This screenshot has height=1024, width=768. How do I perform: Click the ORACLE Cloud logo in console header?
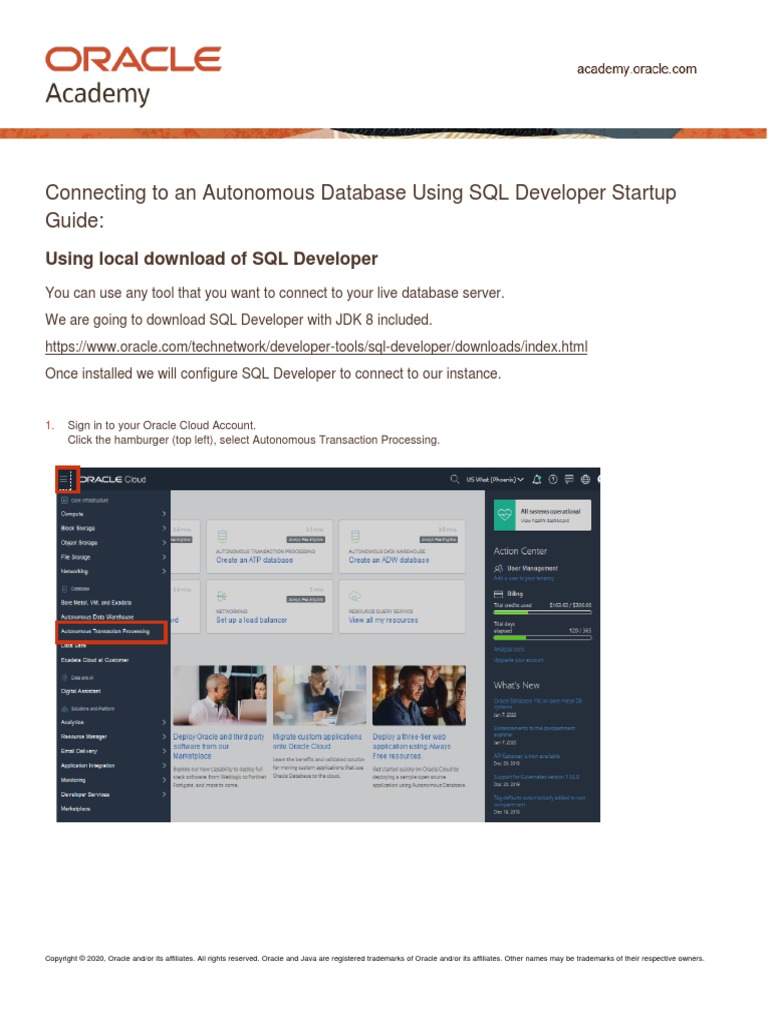tap(112, 479)
